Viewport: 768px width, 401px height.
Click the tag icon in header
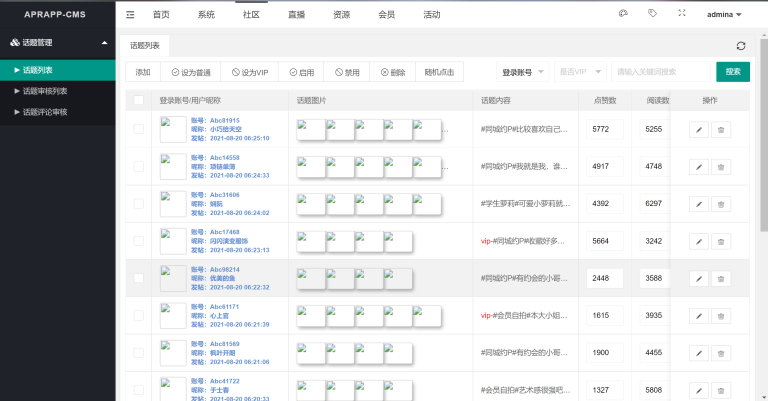[x=652, y=14]
